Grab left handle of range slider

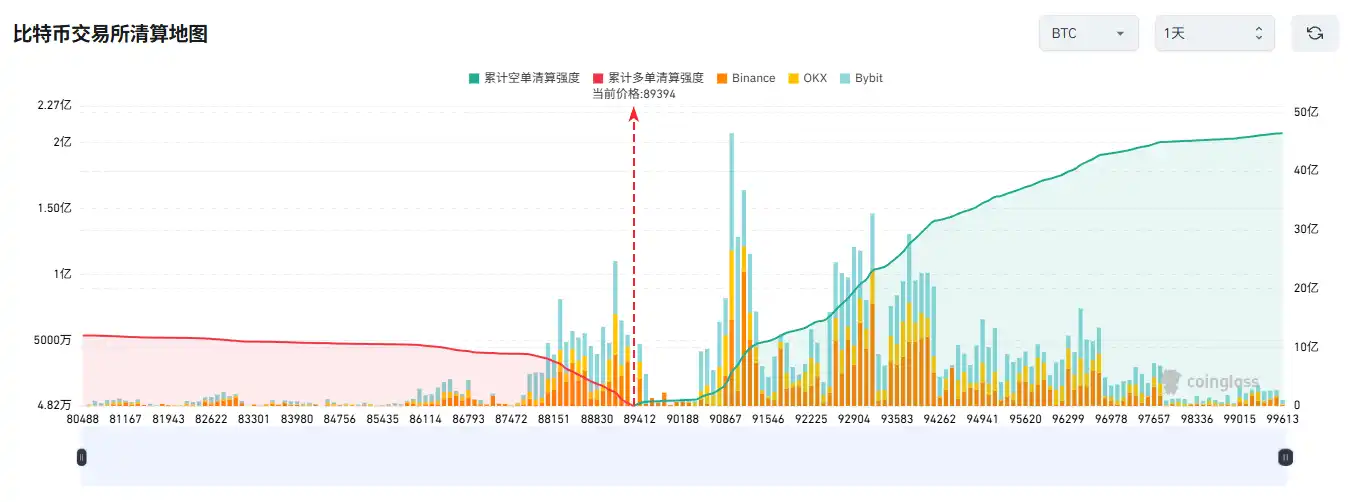click(82, 457)
